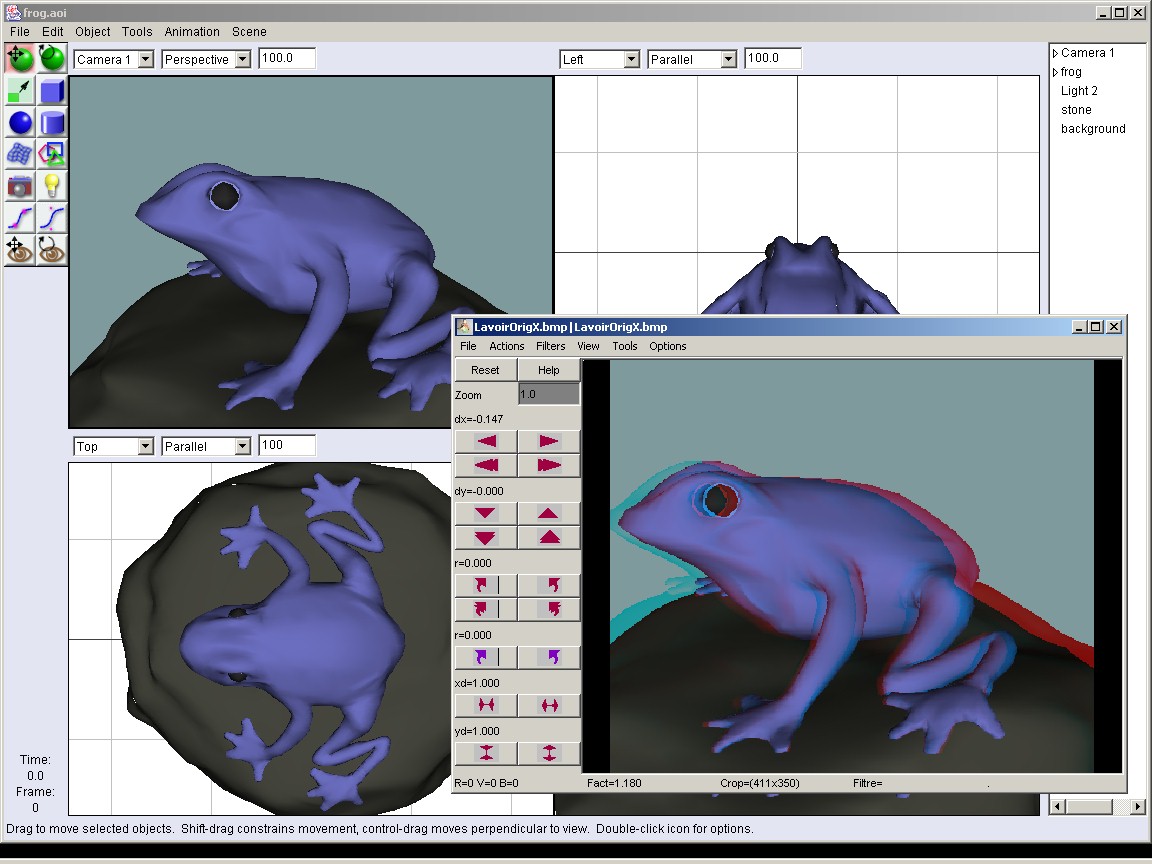The height and width of the screenshot is (864, 1152).
Task: Open the Edit menu
Action: (52, 32)
